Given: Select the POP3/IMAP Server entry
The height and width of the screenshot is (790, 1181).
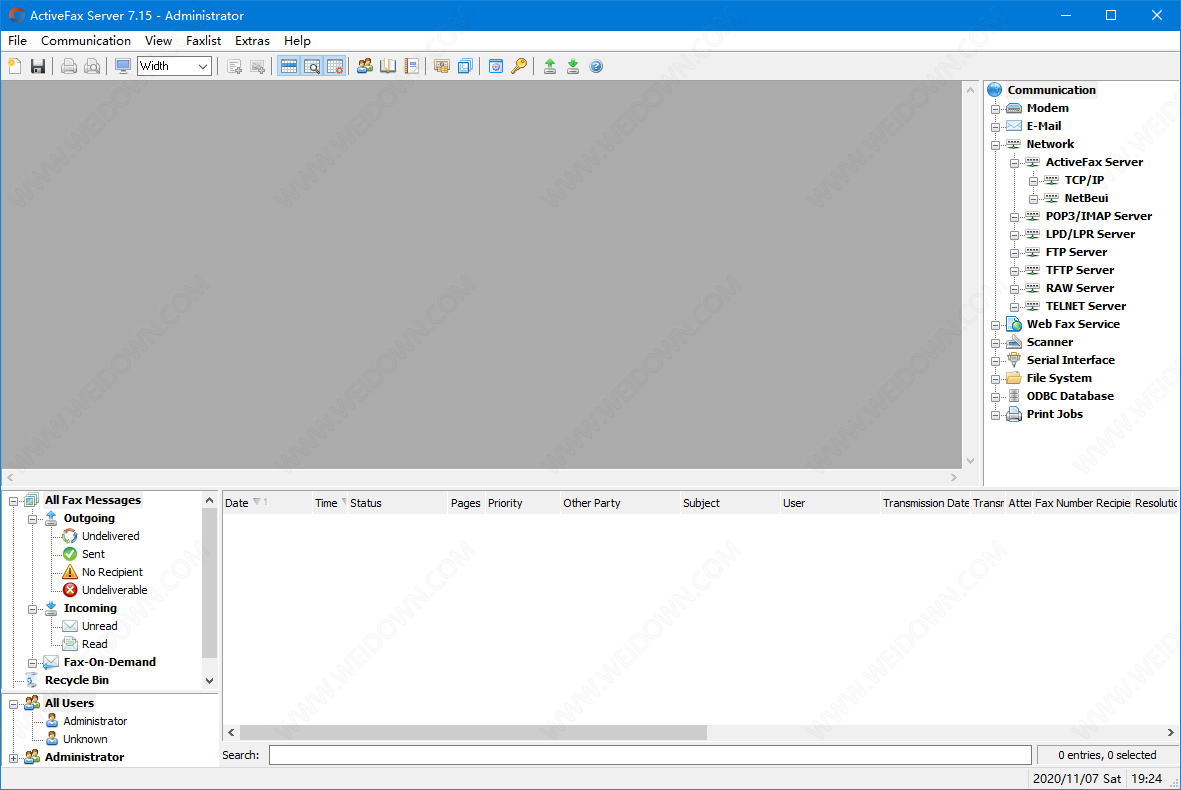Looking at the screenshot, I should click(x=1098, y=216).
